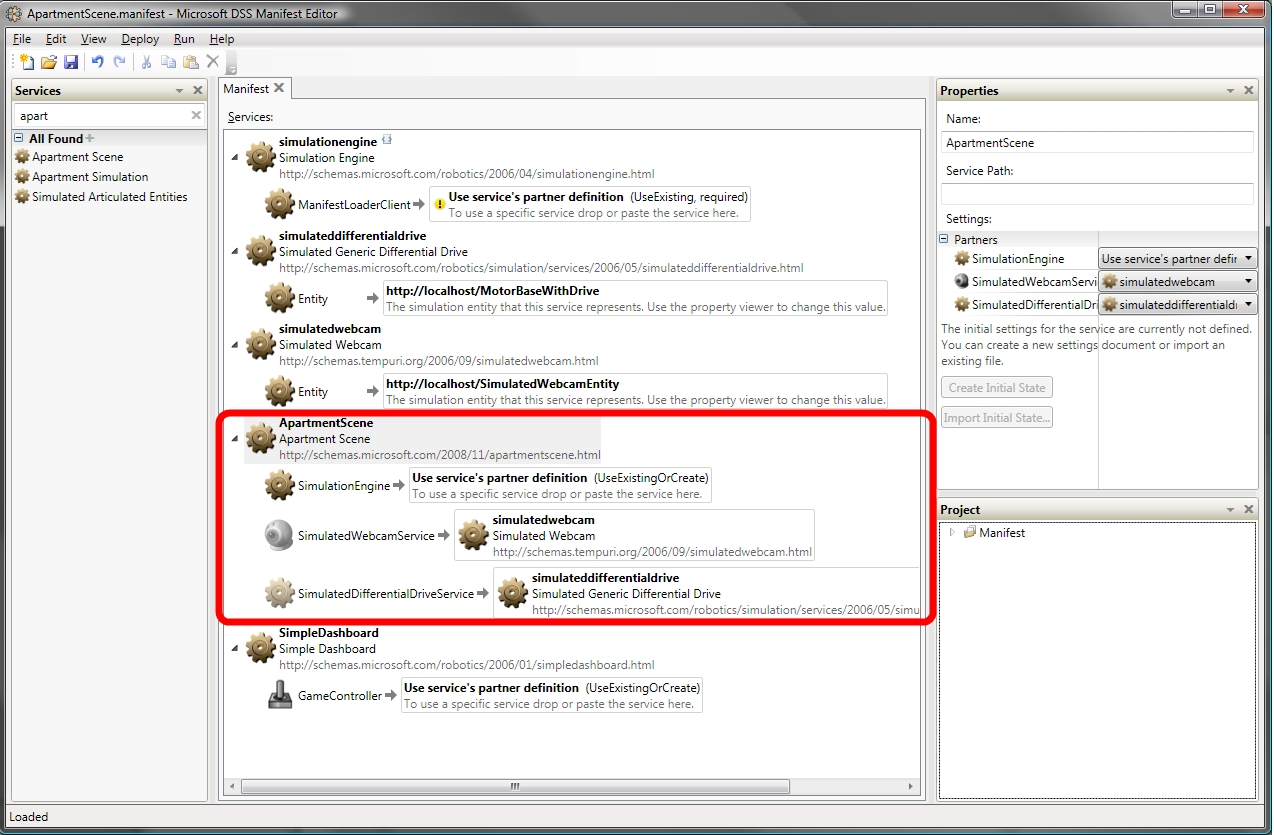Close the Project panel

(x=1249, y=510)
